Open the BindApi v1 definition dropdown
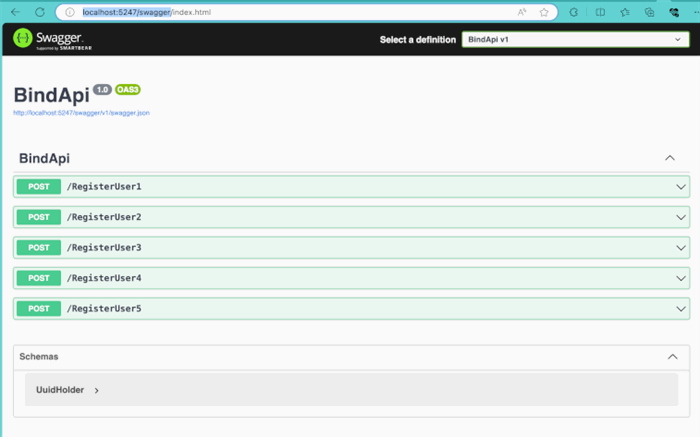 (575, 39)
